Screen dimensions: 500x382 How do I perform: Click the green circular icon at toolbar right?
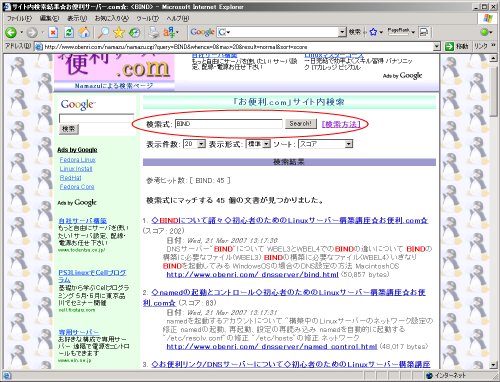tap(484, 32)
